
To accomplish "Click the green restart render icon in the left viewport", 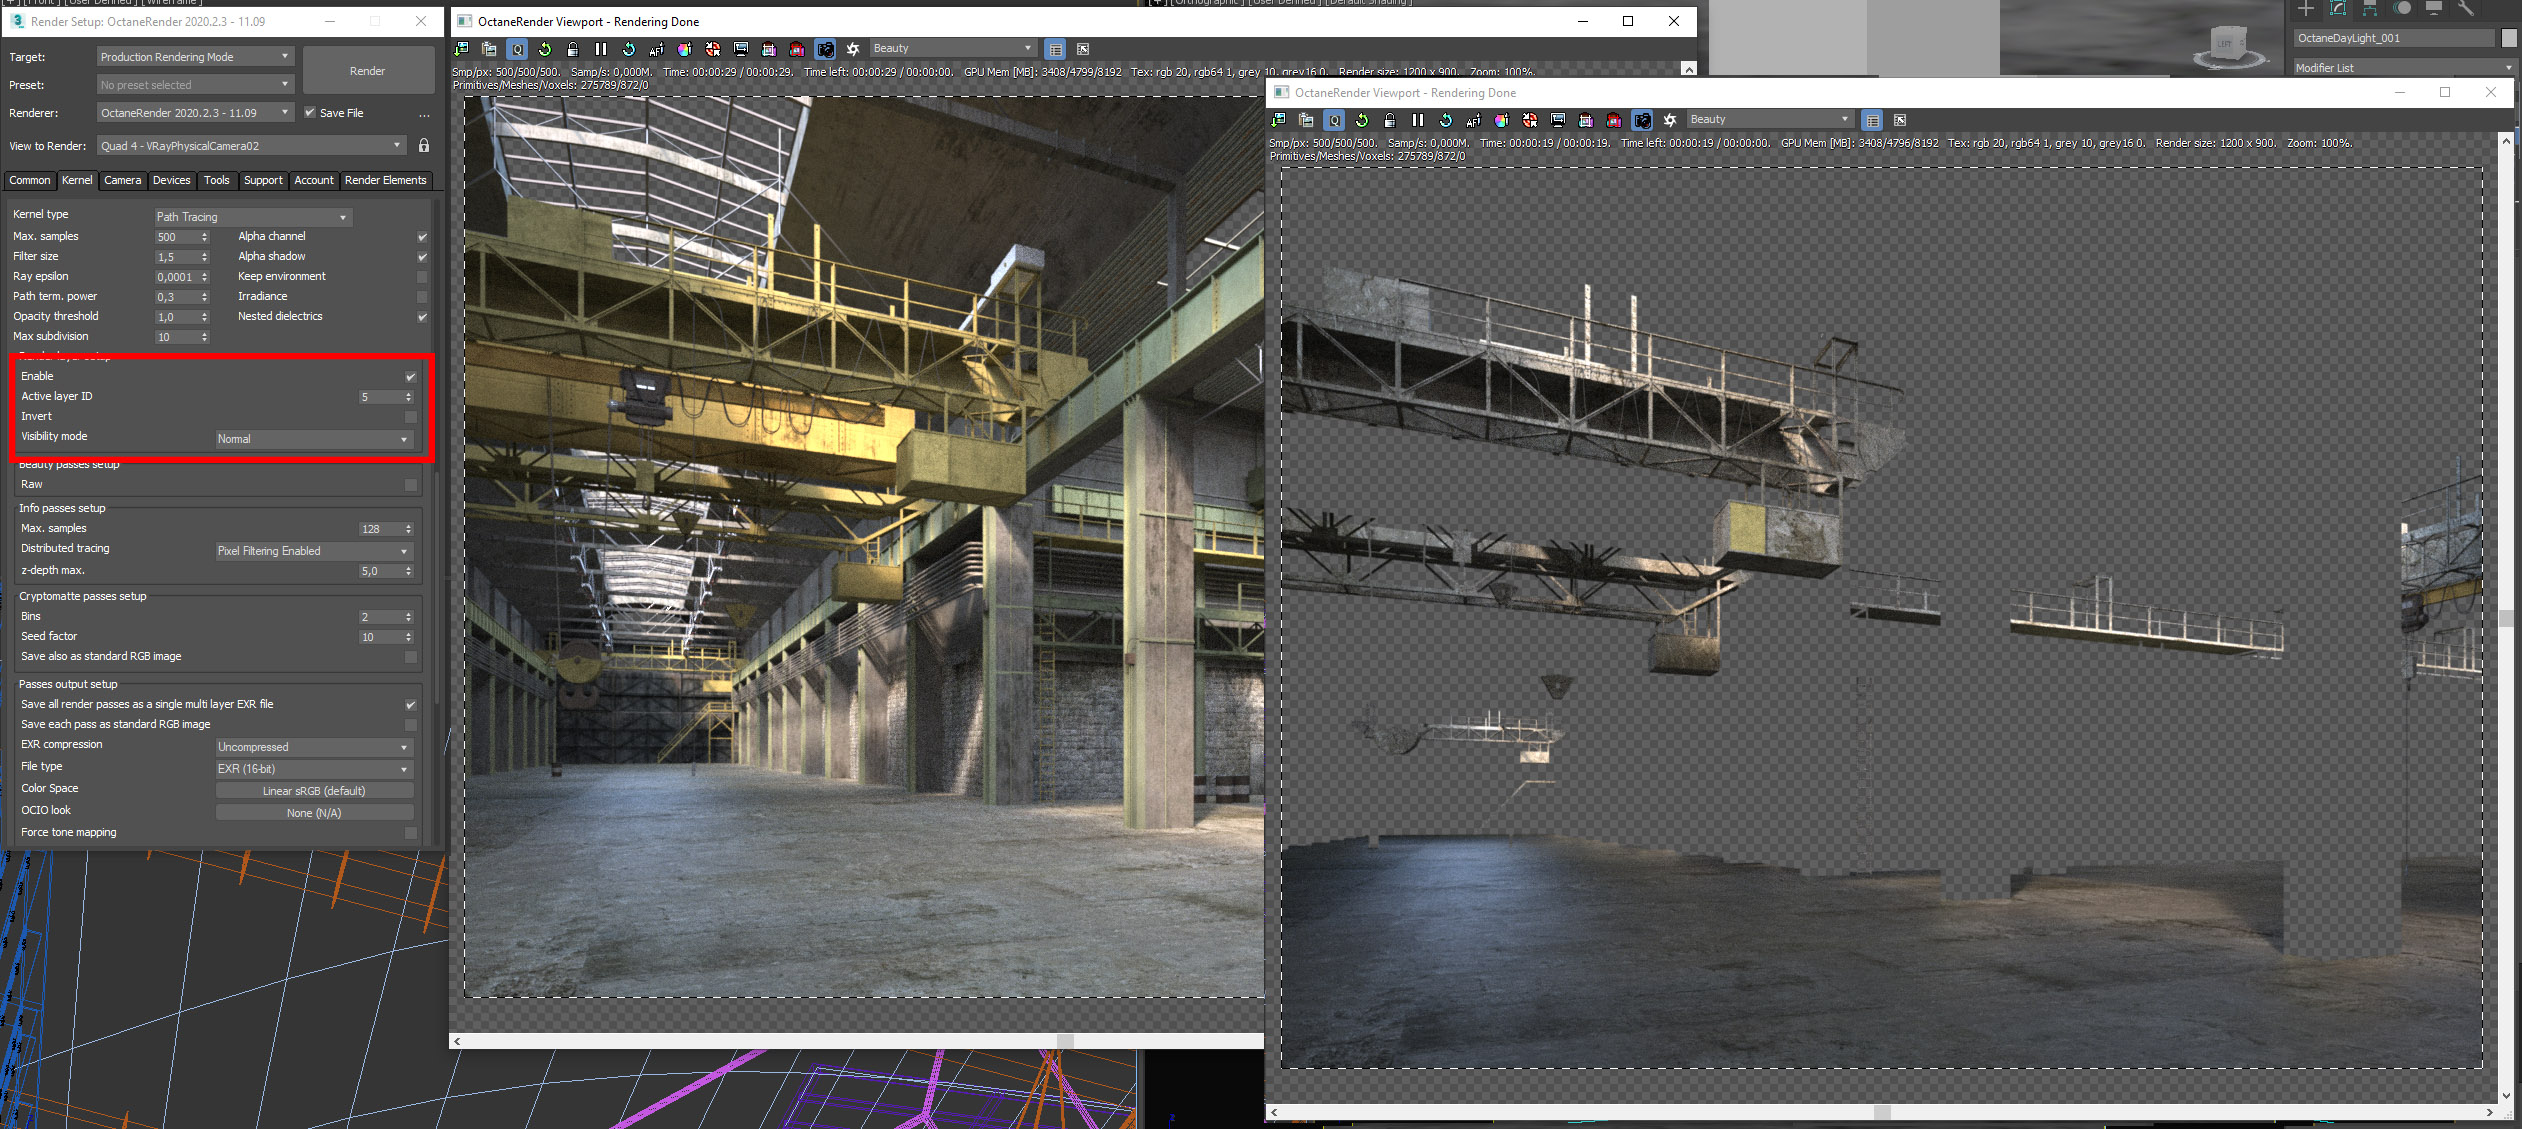I will [x=544, y=49].
